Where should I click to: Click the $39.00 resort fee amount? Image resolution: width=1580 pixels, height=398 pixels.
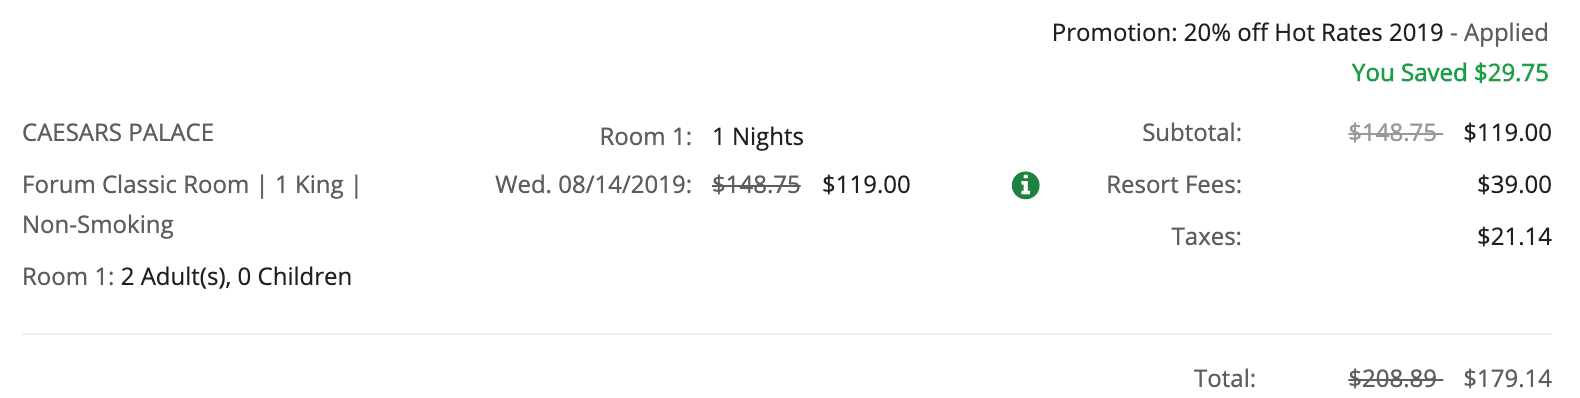pos(1514,185)
